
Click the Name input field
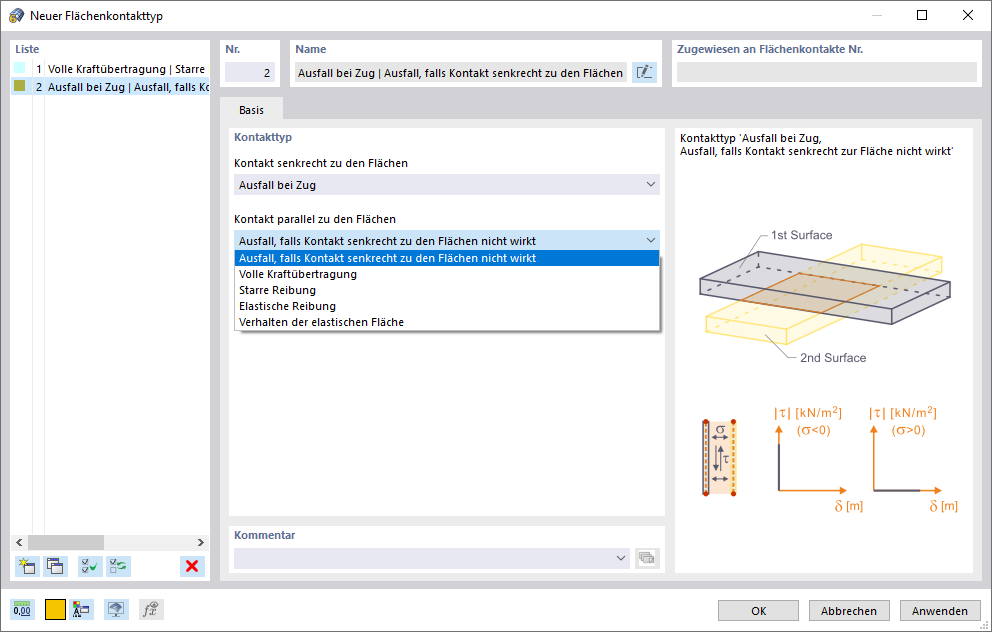[x=461, y=73]
